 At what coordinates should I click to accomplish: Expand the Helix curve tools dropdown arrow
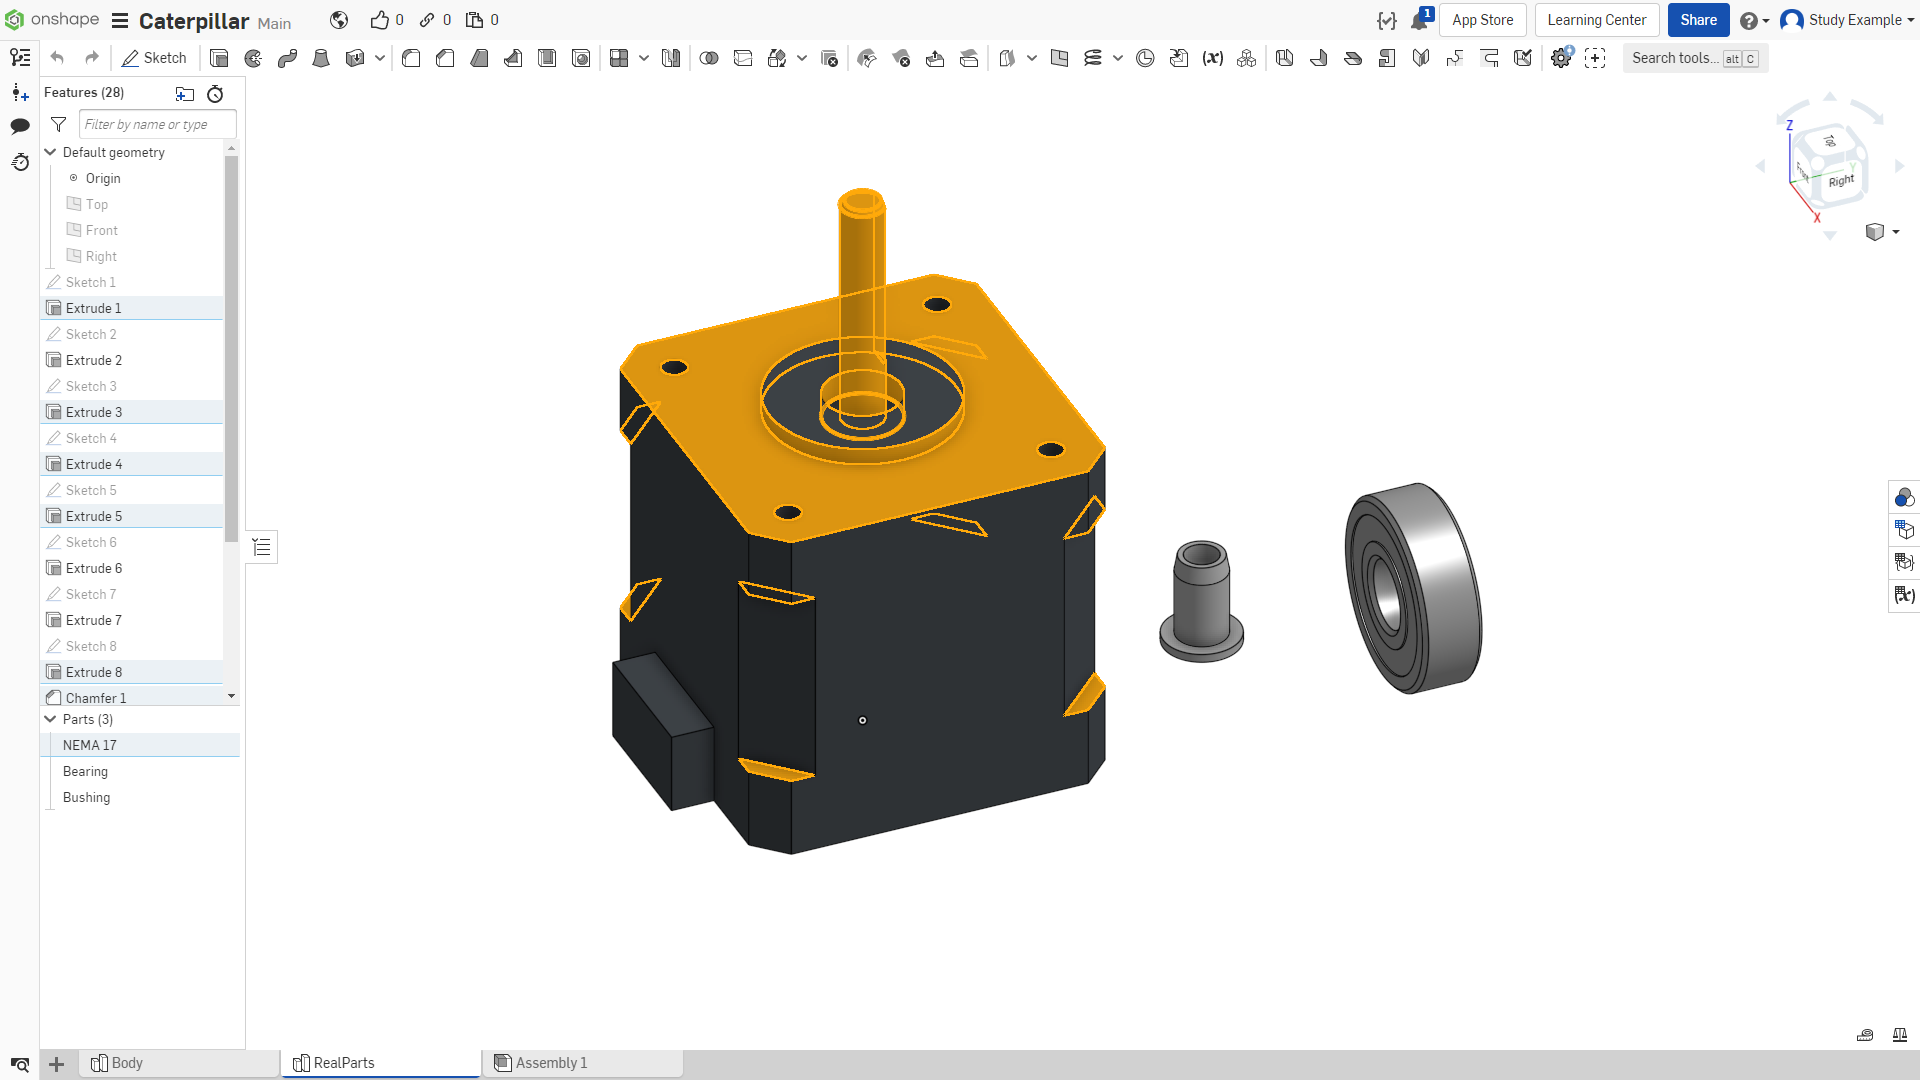click(x=1118, y=58)
